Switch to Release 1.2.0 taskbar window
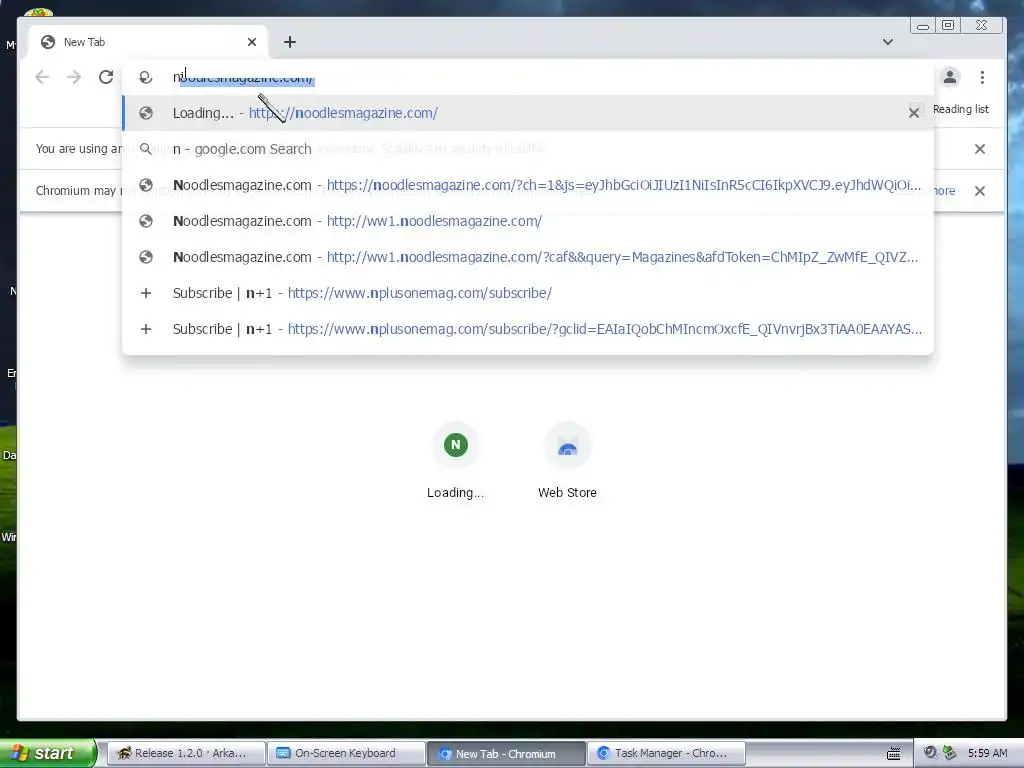Viewport: 1024px width, 768px height. pyautogui.click(x=185, y=753)
